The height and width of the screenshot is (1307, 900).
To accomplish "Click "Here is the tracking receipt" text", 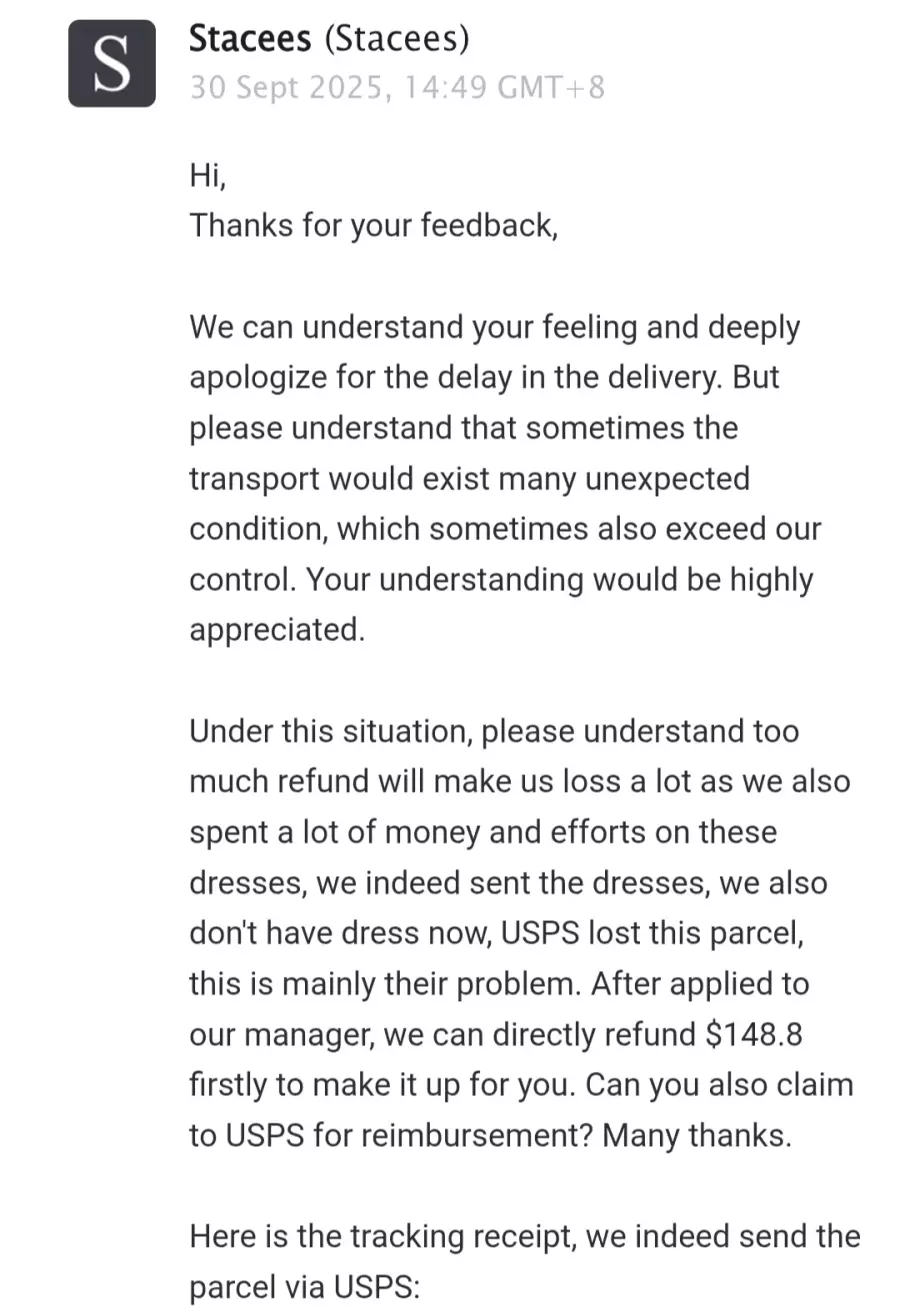I will [382, 1236].
